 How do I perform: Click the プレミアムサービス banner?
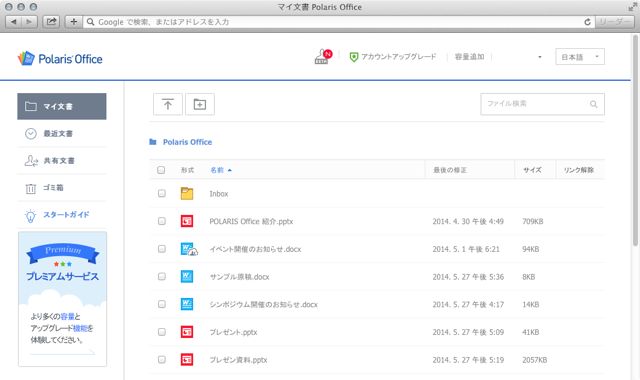click(62, 299)
